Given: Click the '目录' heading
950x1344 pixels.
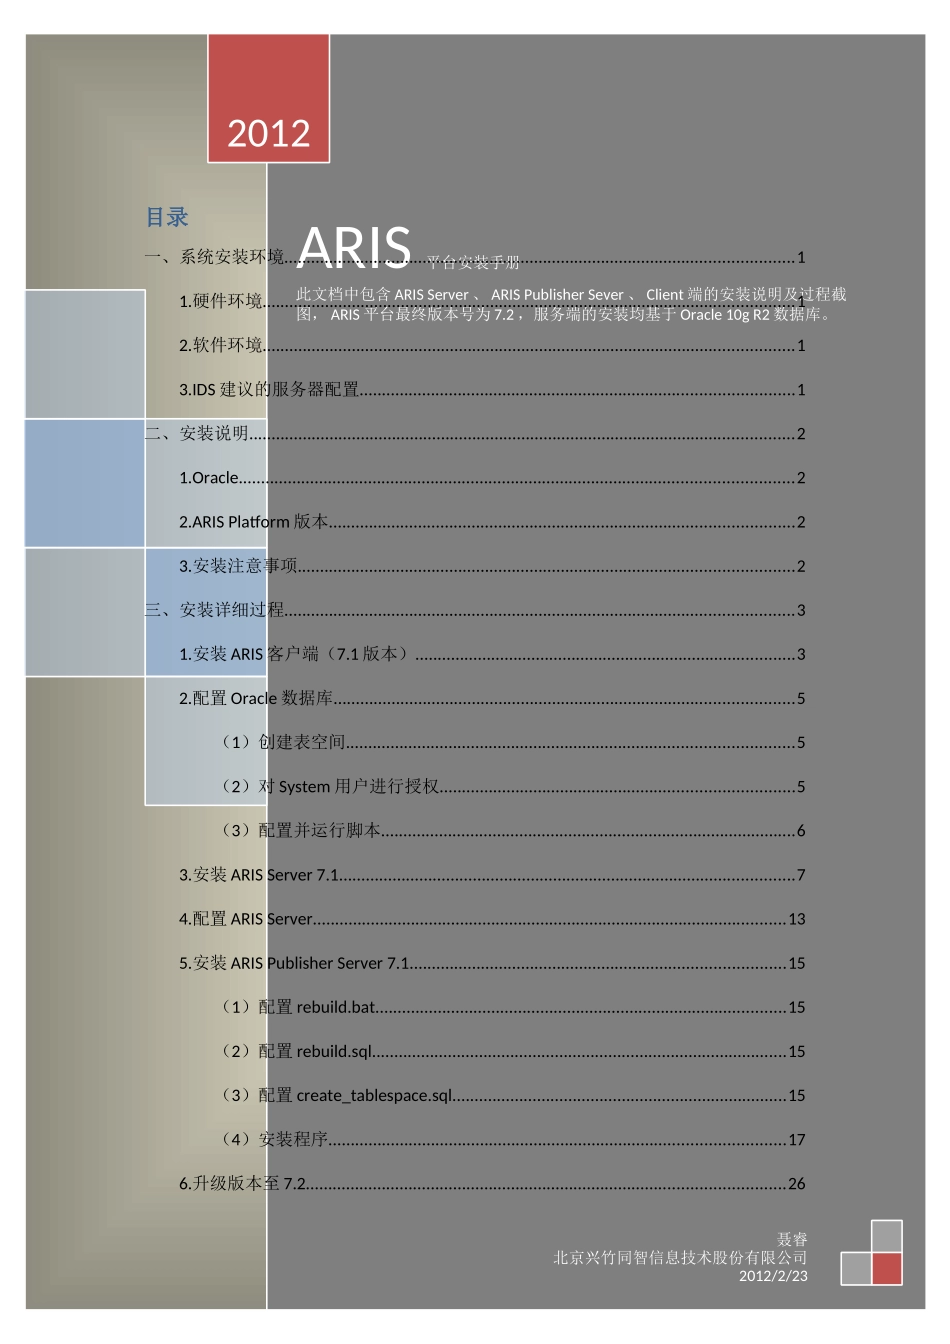Looking at the screenshot, I should pos(167,217).
